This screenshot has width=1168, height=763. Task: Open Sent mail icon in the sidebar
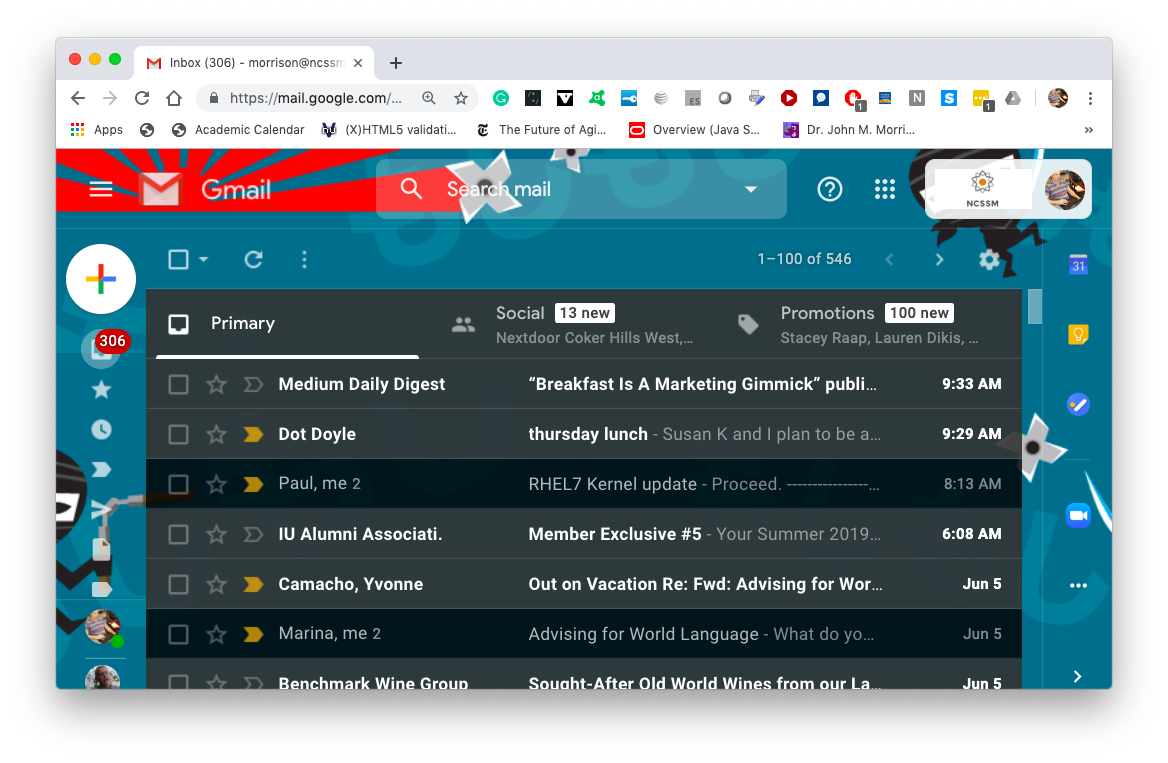[101, 509]
